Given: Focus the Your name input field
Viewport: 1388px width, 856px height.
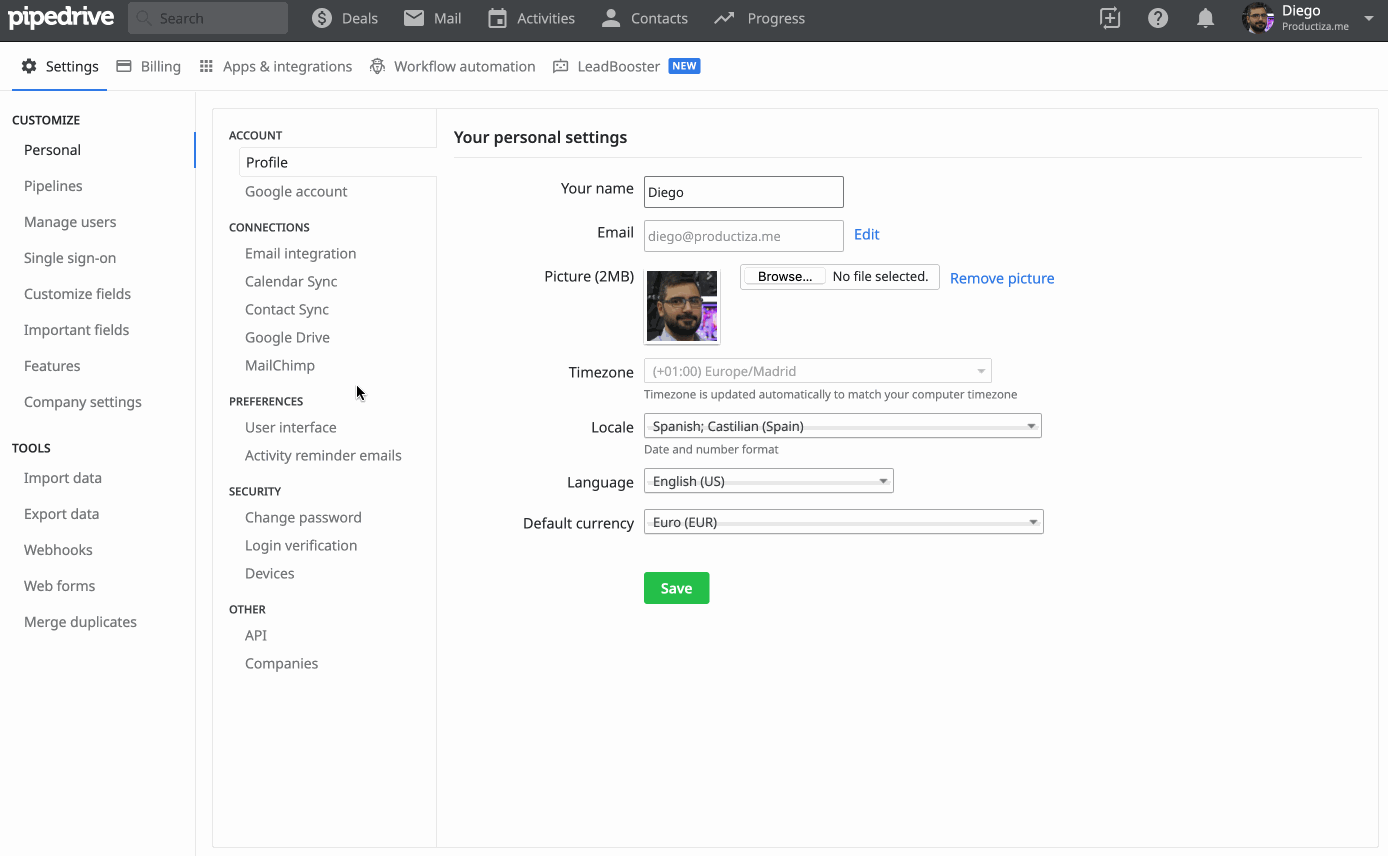Looking at the screenshot, I should pos(743,192).
